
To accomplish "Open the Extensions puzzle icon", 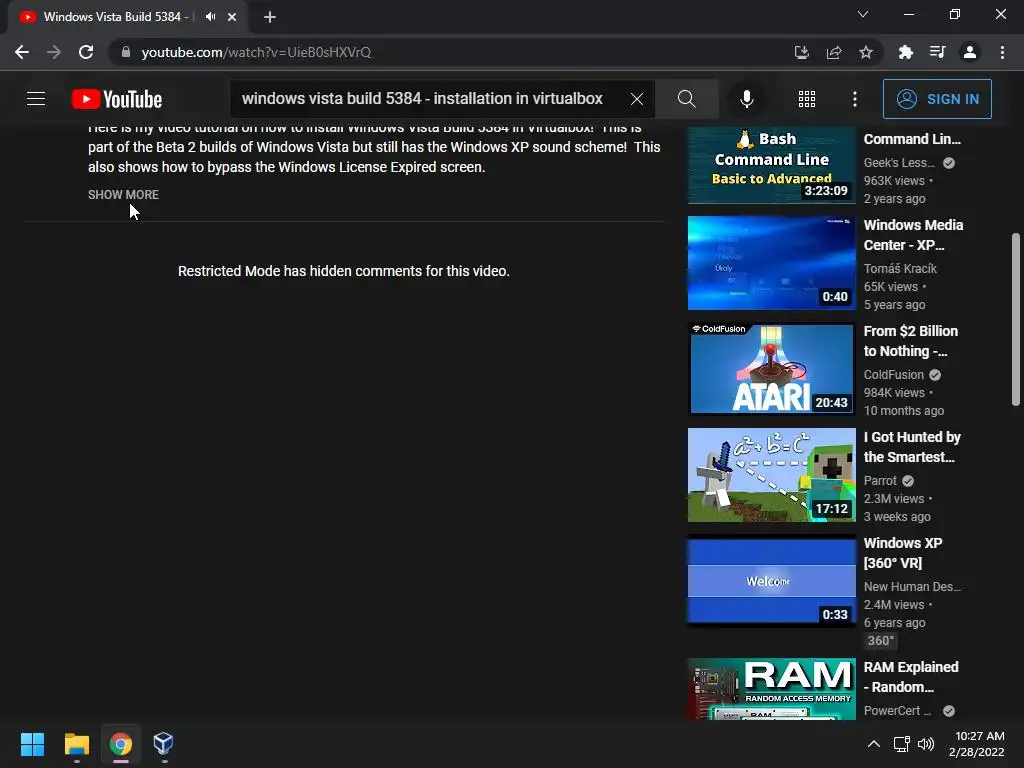I will [905, 52].
